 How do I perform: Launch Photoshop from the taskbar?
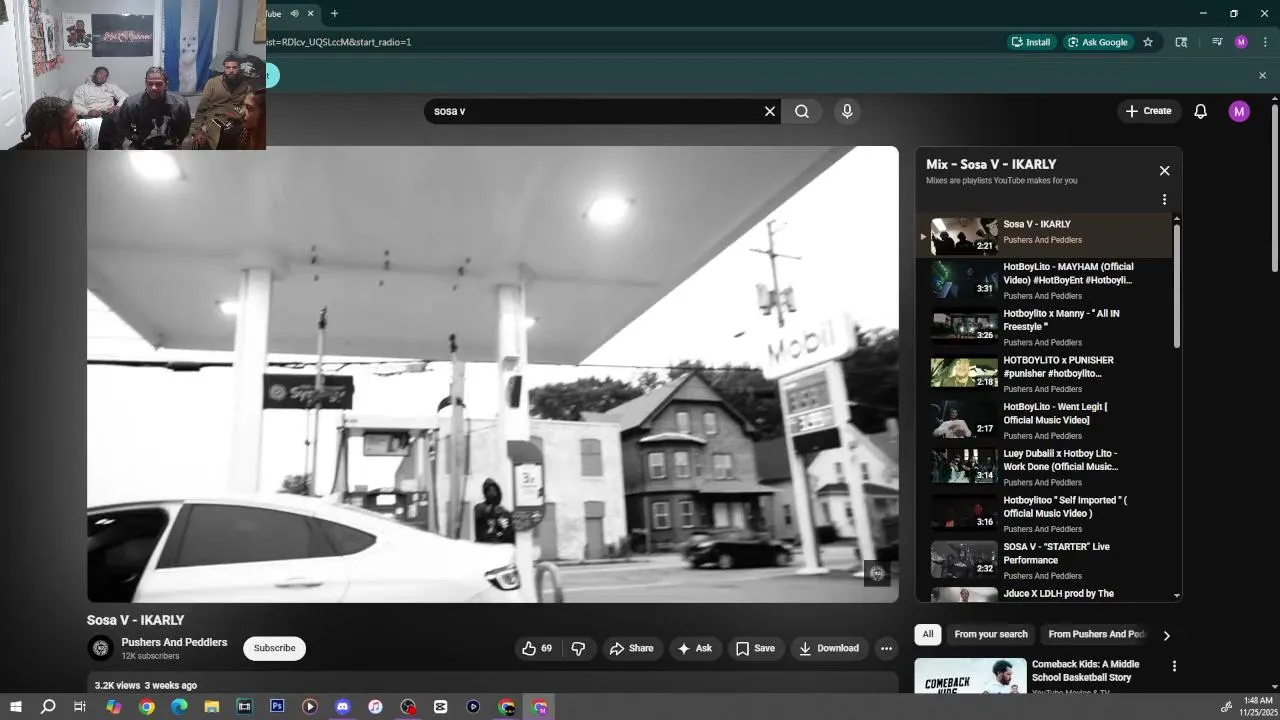point(277,706)
